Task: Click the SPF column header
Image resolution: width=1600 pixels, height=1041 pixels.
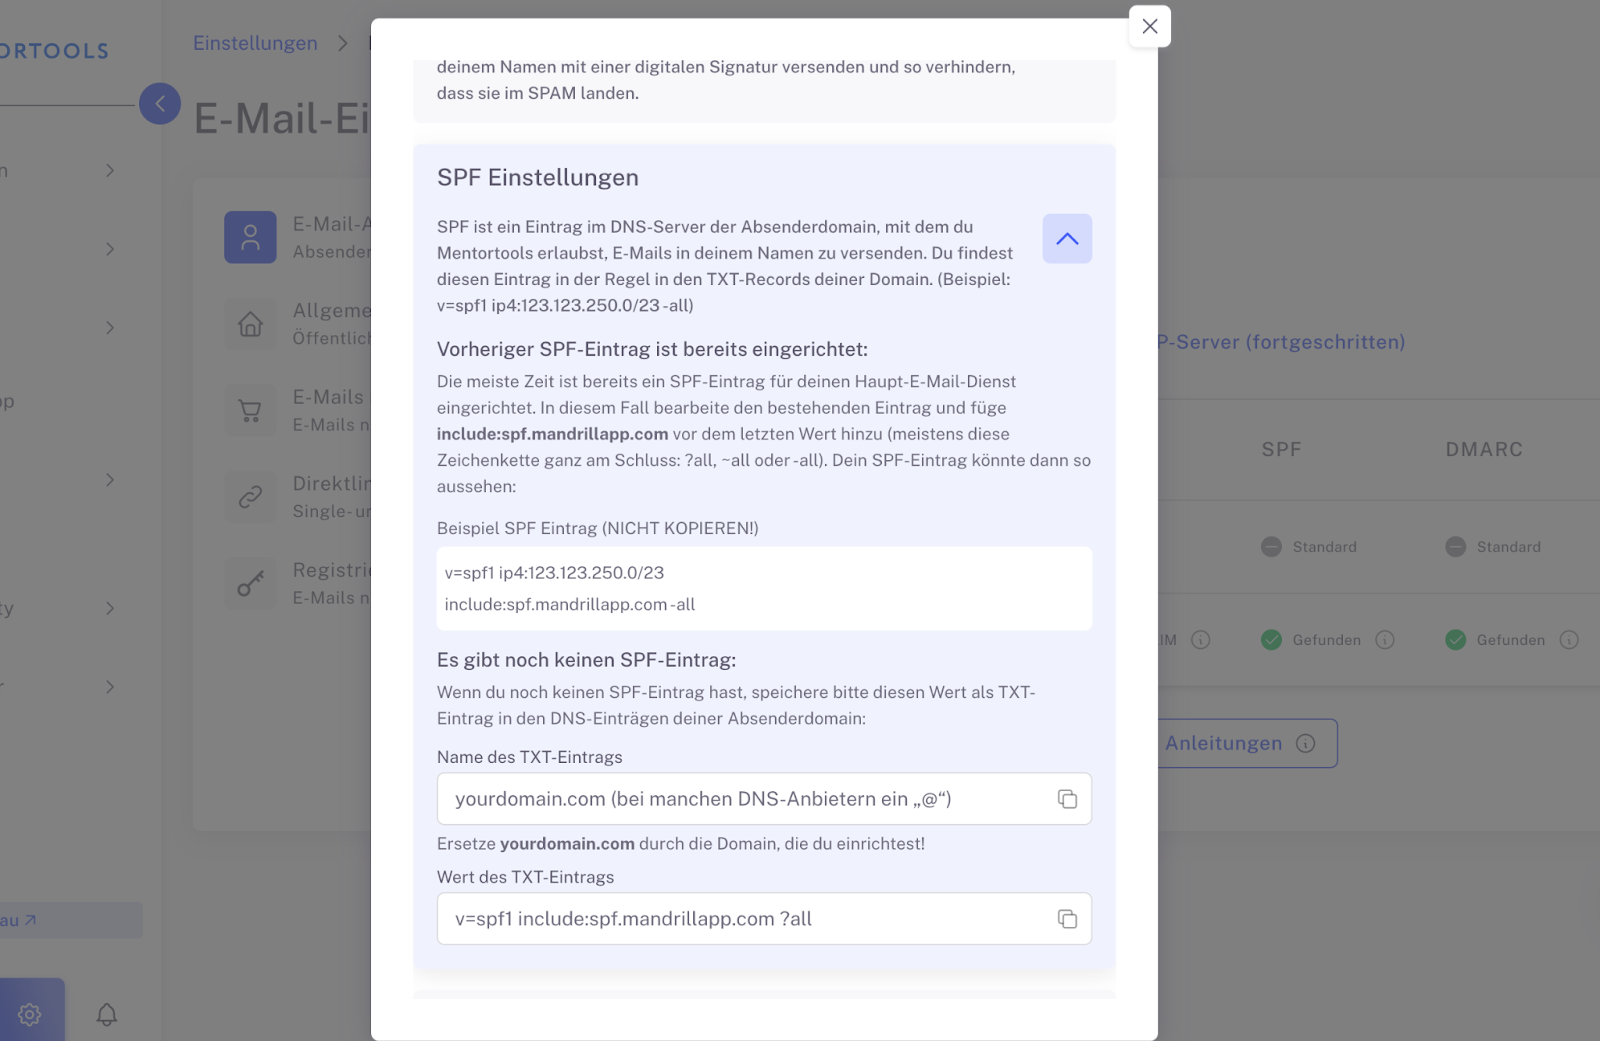Action: (x=1281, y=450)
